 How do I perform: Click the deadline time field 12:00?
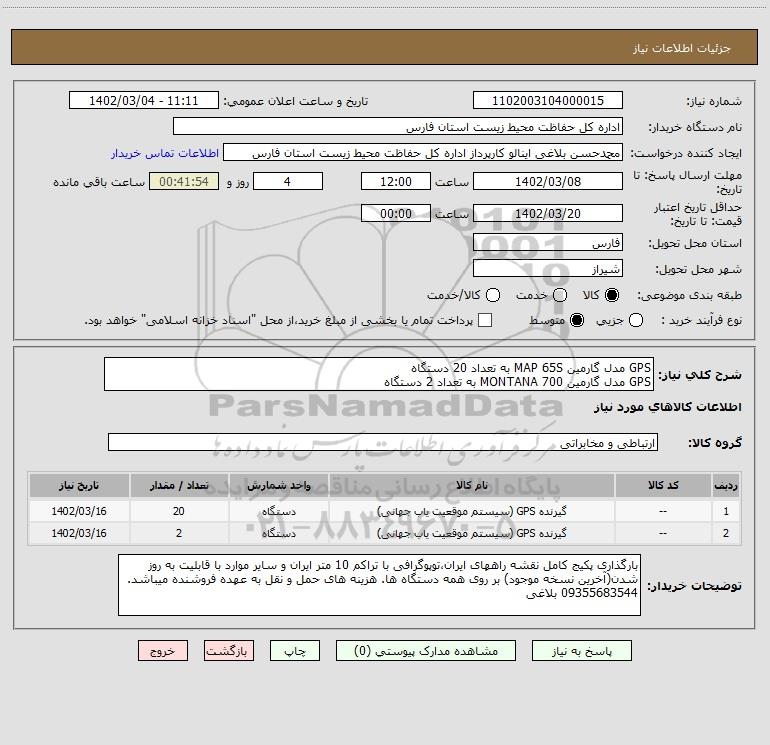pyautogui.click(x=396, y=181)
